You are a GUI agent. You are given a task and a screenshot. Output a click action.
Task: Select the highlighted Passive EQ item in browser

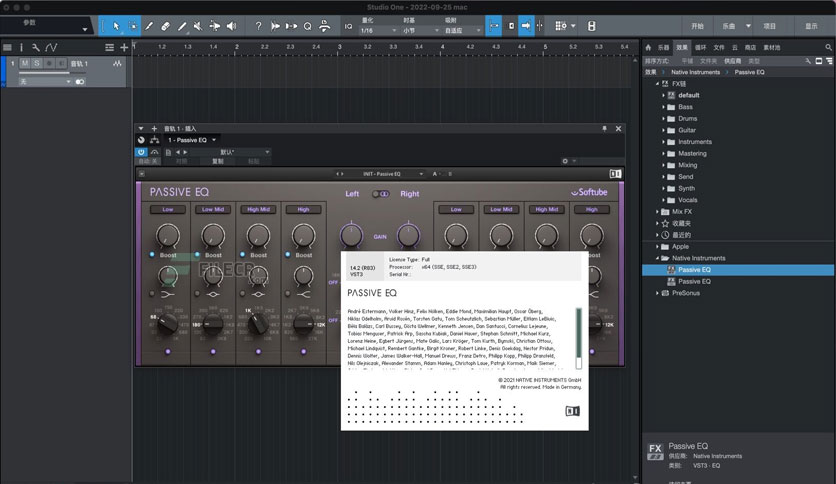click(x=738, y=270)
